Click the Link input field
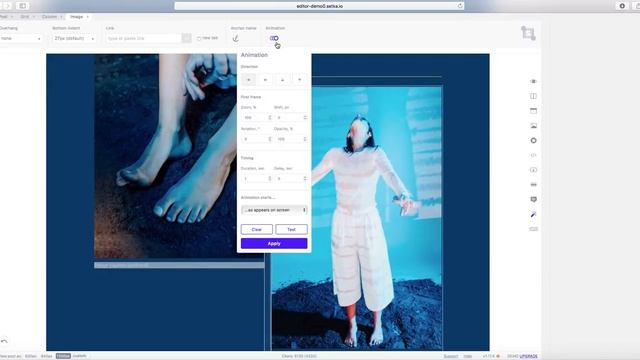Image resolution: width=640 pixels, height=360 pixels. click(x=143, y=38)
